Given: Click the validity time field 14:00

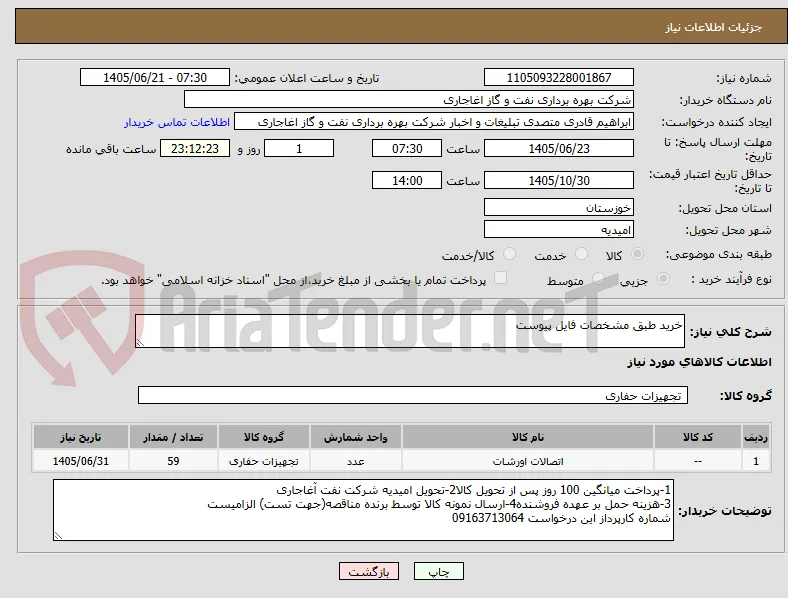Looking at the screenshot, I should 407,180.
